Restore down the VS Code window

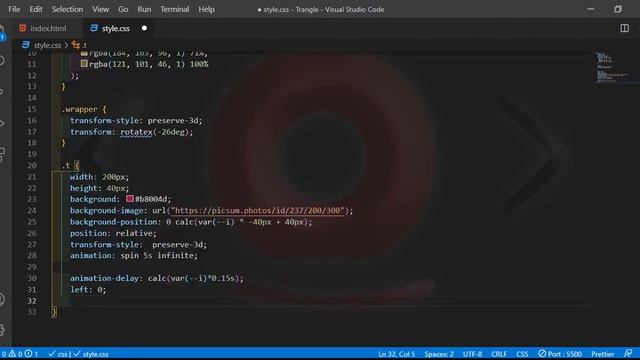point(618,9)
